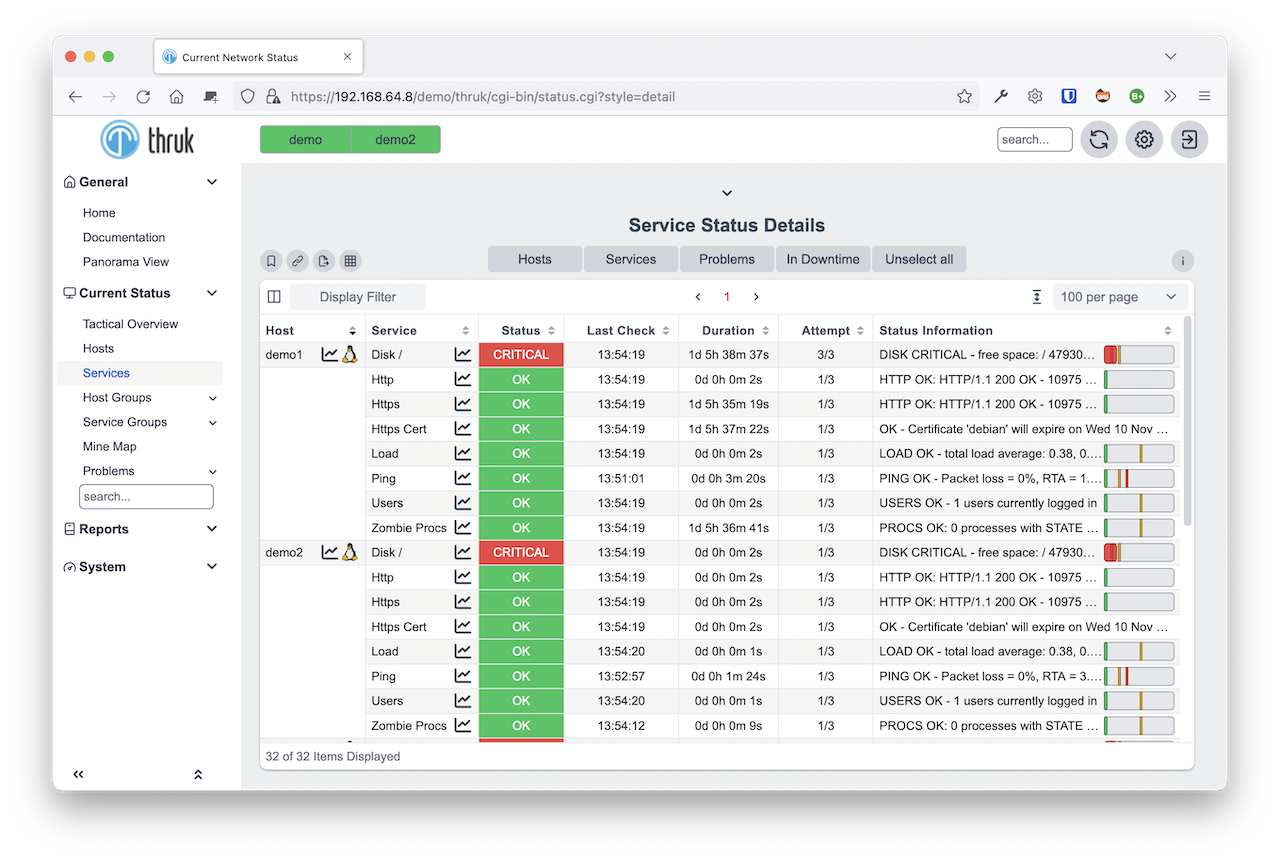Collapse all sidebar sections with the double-up arrow
The width and height of the screenshot is (1280, 860).
[198, 774]
